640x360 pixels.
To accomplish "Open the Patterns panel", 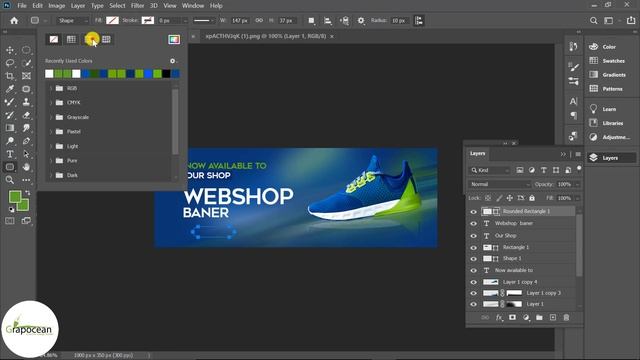I will tap(607, 89).
